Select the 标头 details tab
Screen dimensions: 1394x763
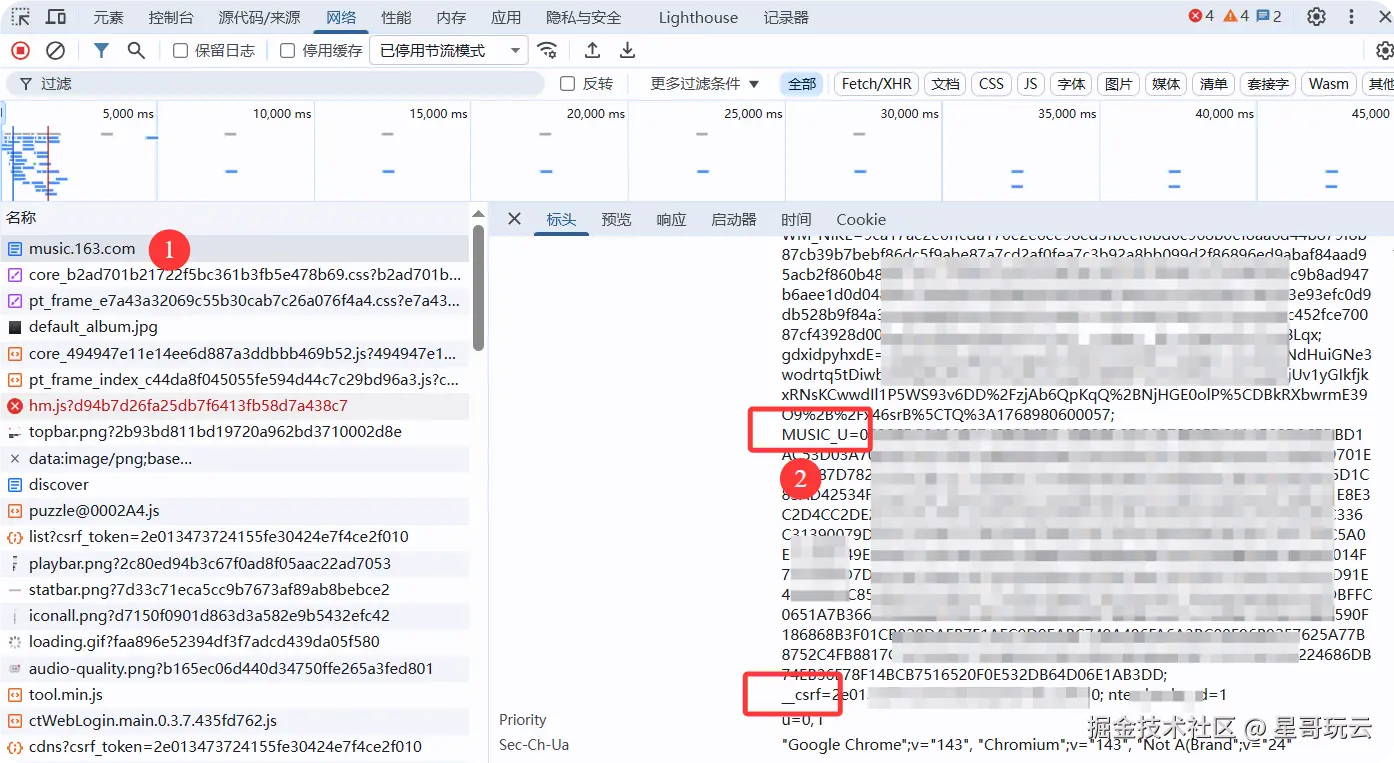(561, 219)
